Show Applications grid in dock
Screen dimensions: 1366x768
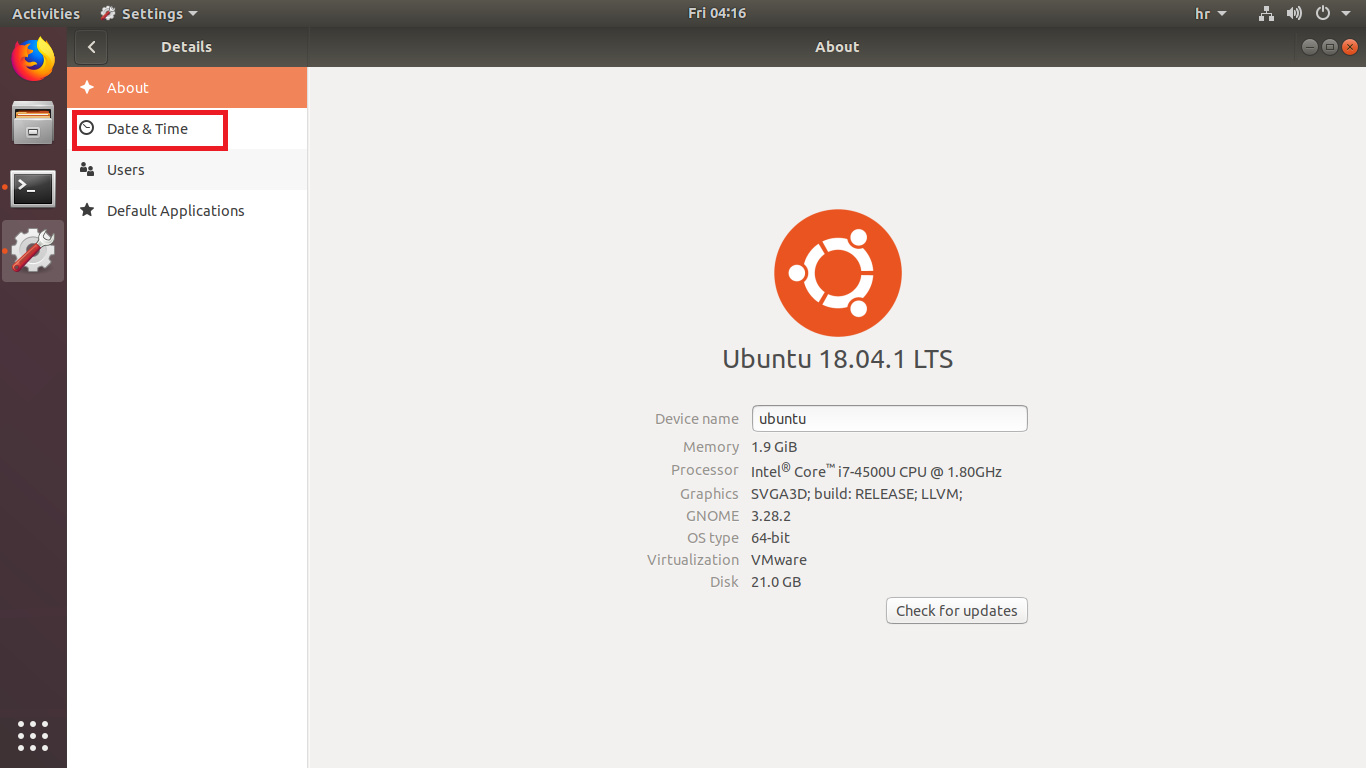click(x=33, y=735)
